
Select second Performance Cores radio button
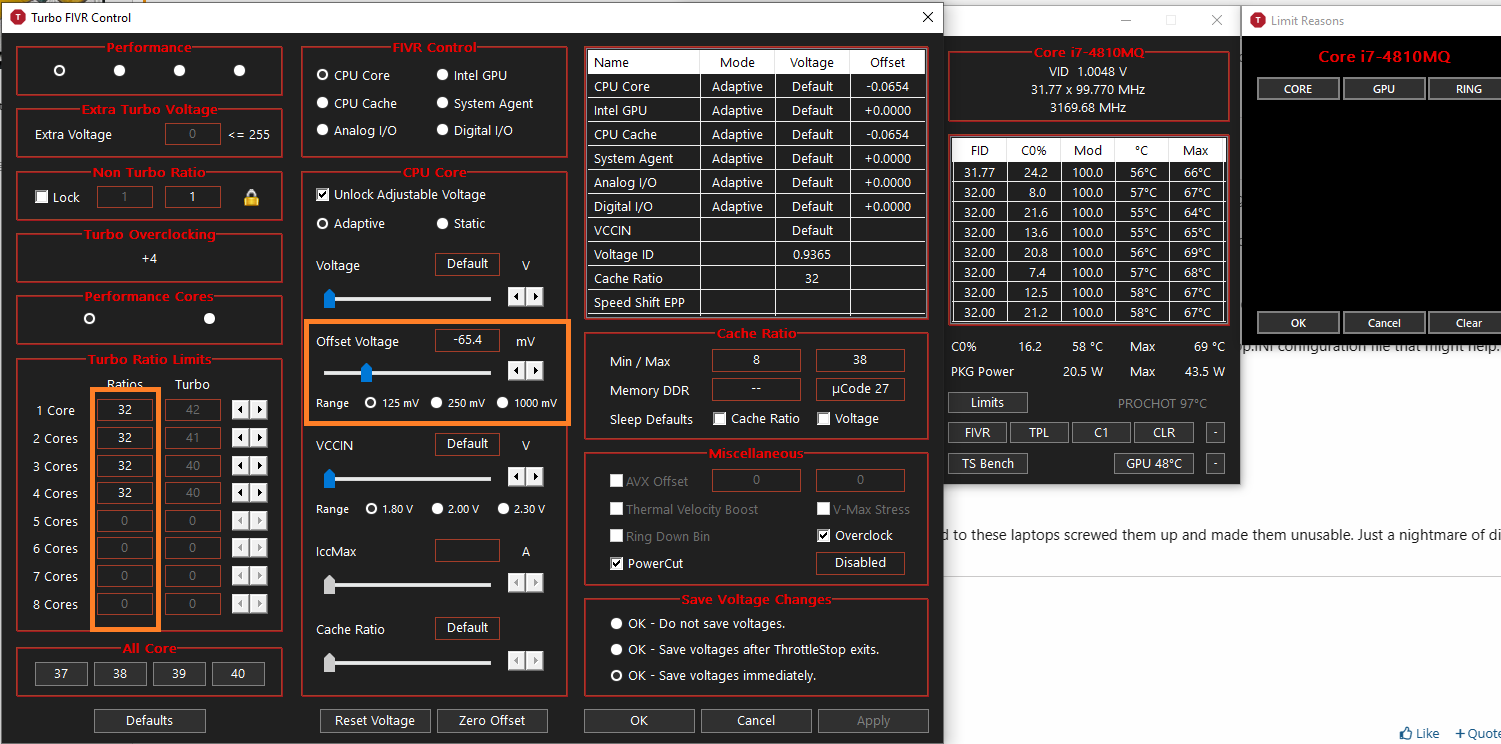209,318
